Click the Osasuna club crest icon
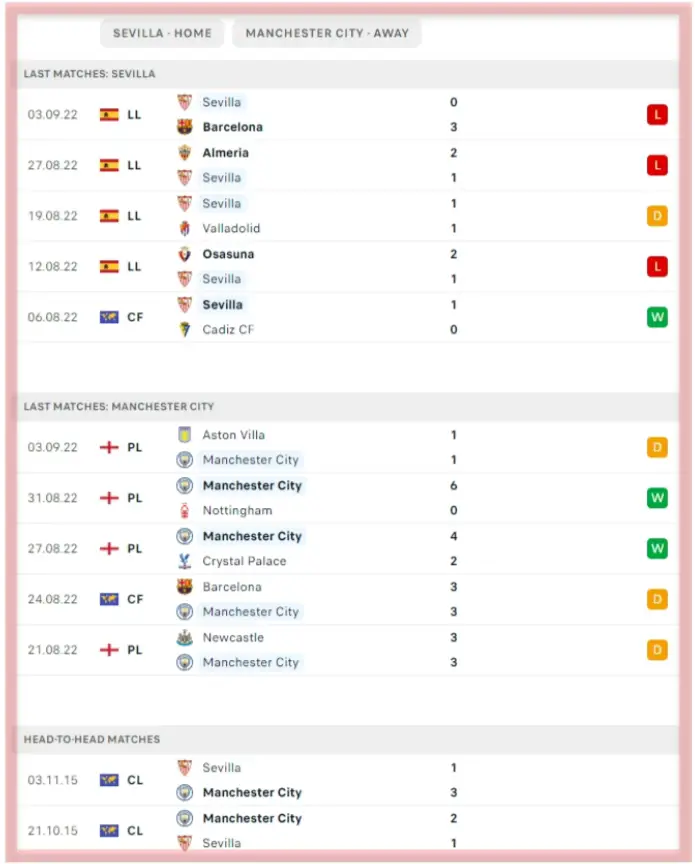This screenshot has width=695, height=864. pyautogui.click(x=184, y=254)
